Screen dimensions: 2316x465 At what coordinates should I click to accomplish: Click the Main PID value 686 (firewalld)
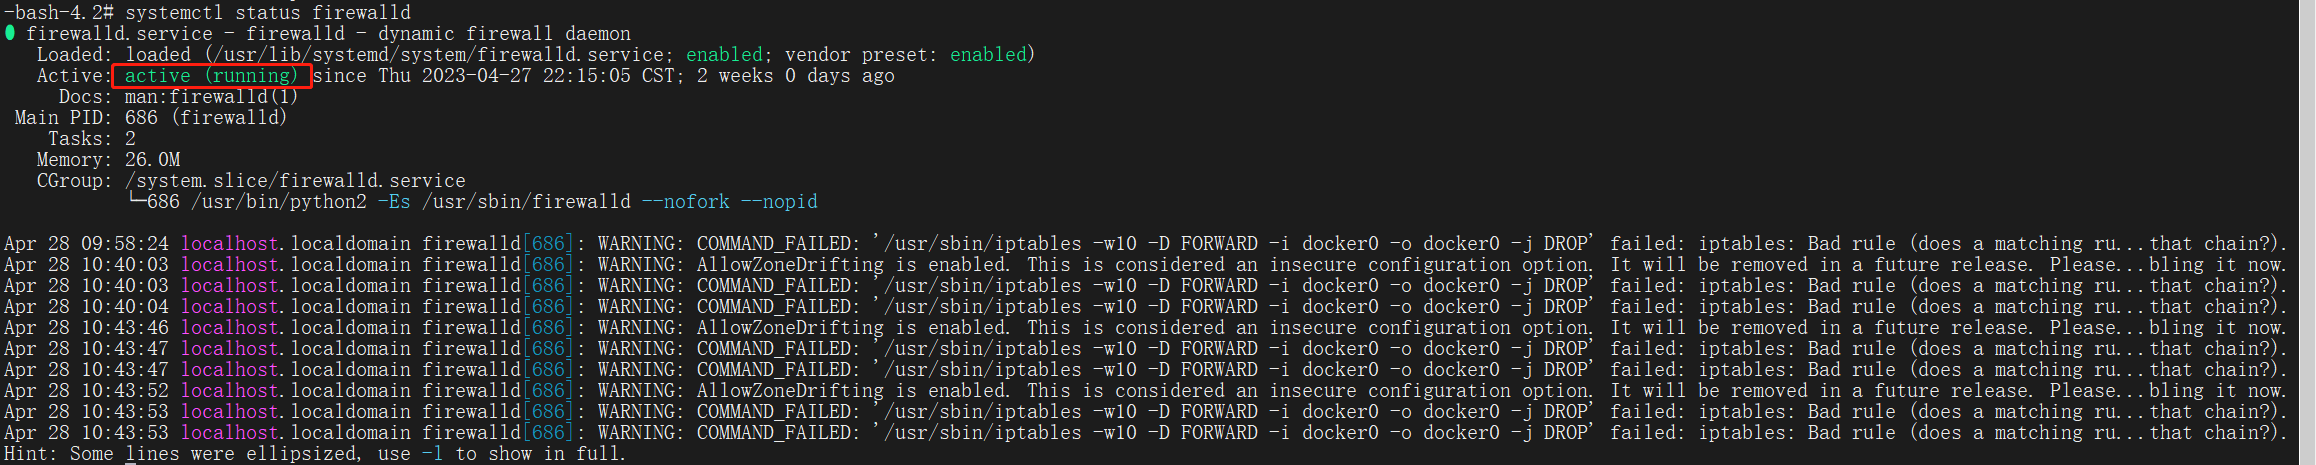click(206, 118)
